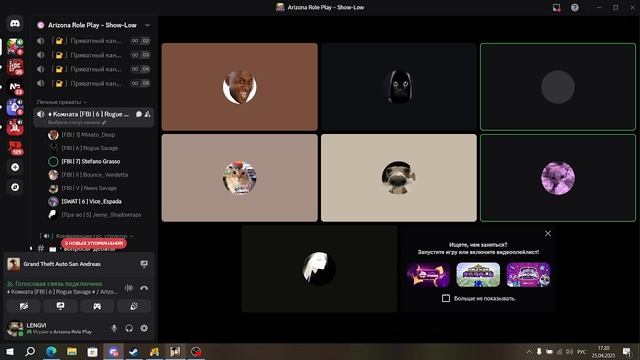Launch the first purple activity thumbnail

coord(428,275)
